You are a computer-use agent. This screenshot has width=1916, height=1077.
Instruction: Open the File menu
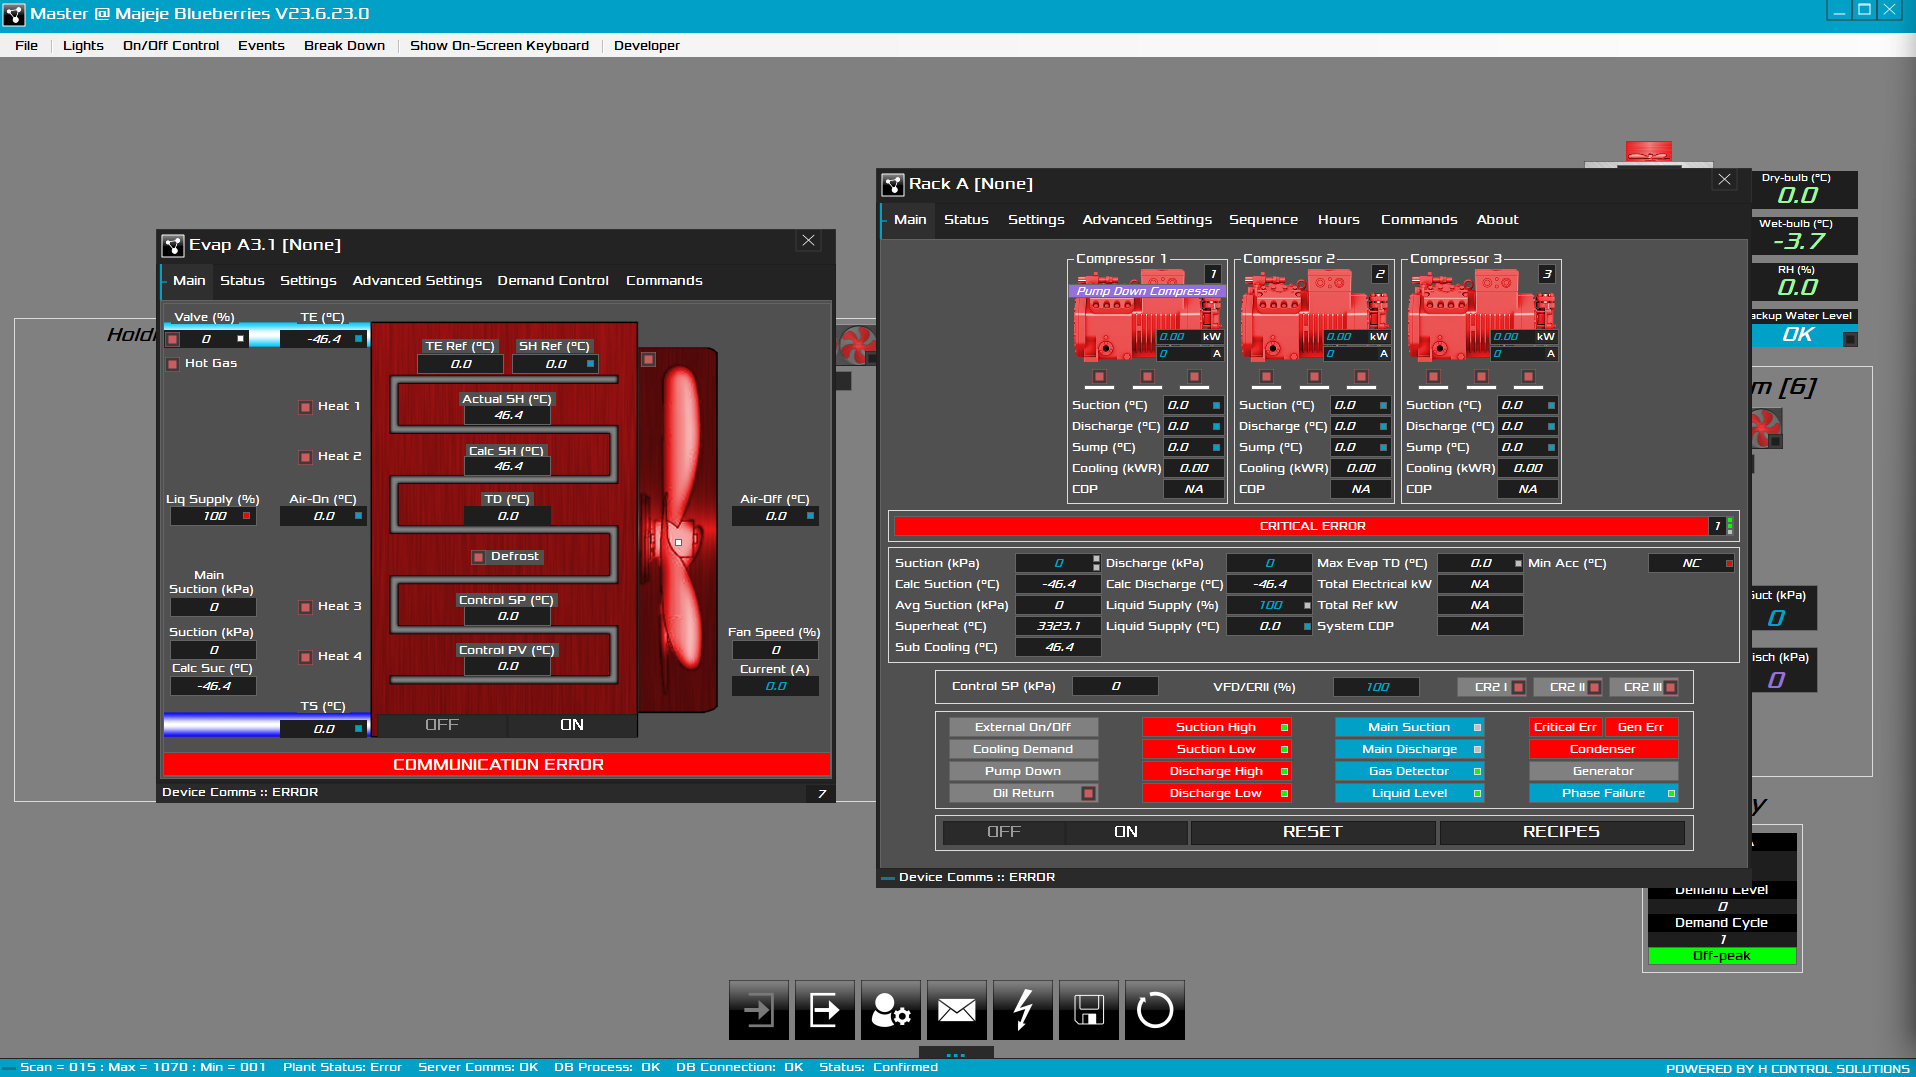click(27, 46)
